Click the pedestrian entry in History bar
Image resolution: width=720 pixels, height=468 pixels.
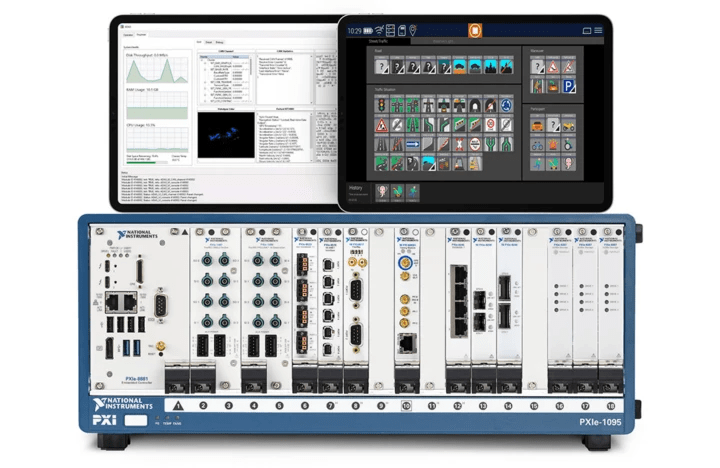pos(413,192)
